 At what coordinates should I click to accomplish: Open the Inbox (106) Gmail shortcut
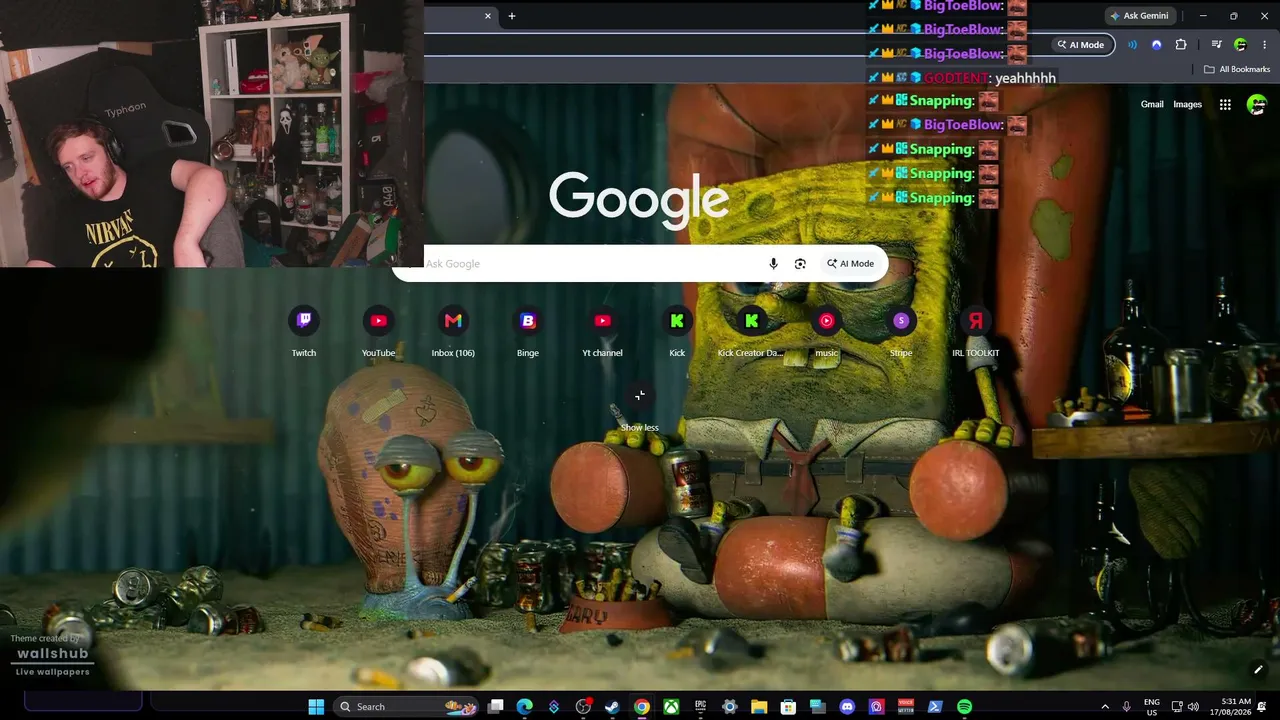click(453, 331)
